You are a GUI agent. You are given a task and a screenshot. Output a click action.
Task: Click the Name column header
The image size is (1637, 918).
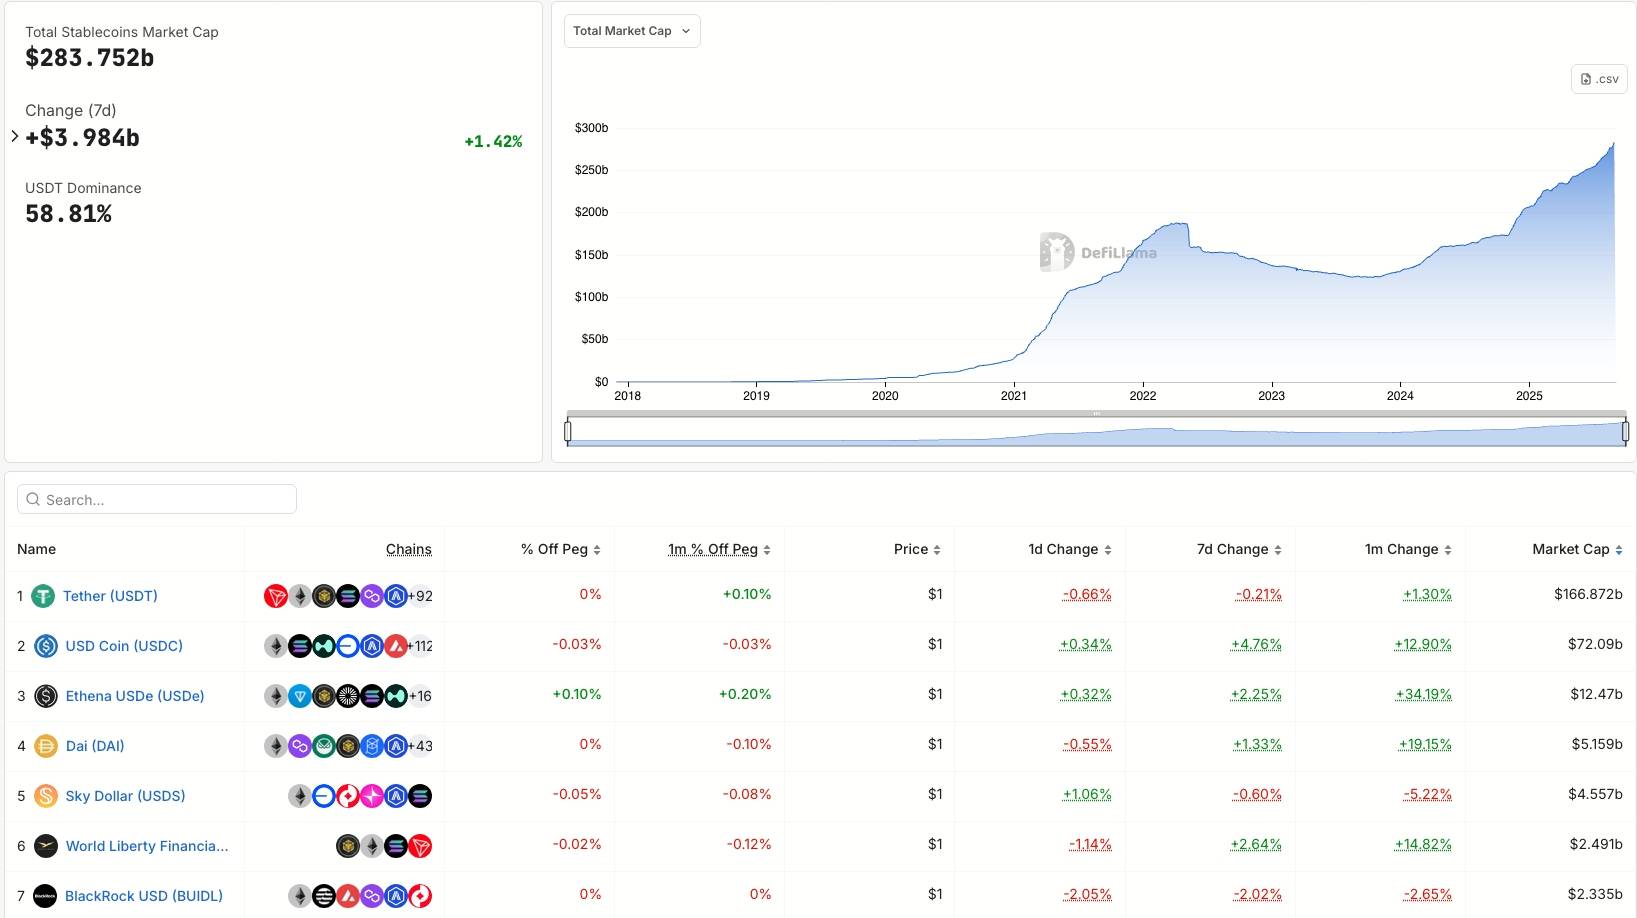(x=36, y=549)
